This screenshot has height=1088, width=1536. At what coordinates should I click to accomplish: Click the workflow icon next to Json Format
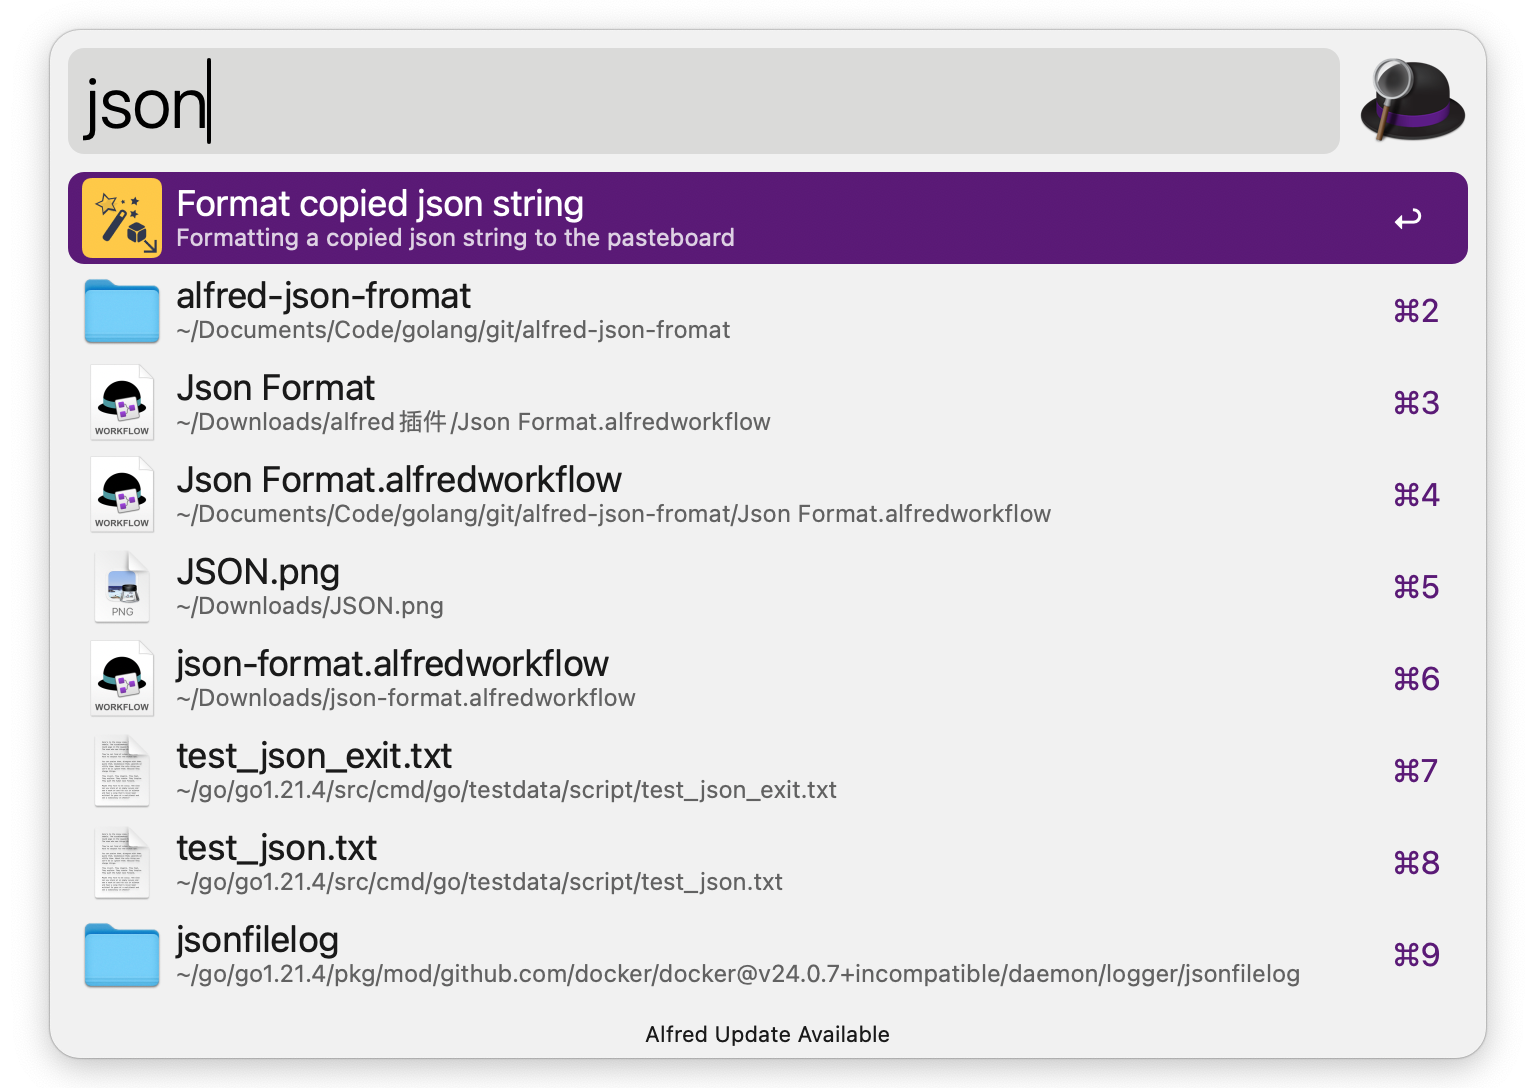click(x=122, y=402)
